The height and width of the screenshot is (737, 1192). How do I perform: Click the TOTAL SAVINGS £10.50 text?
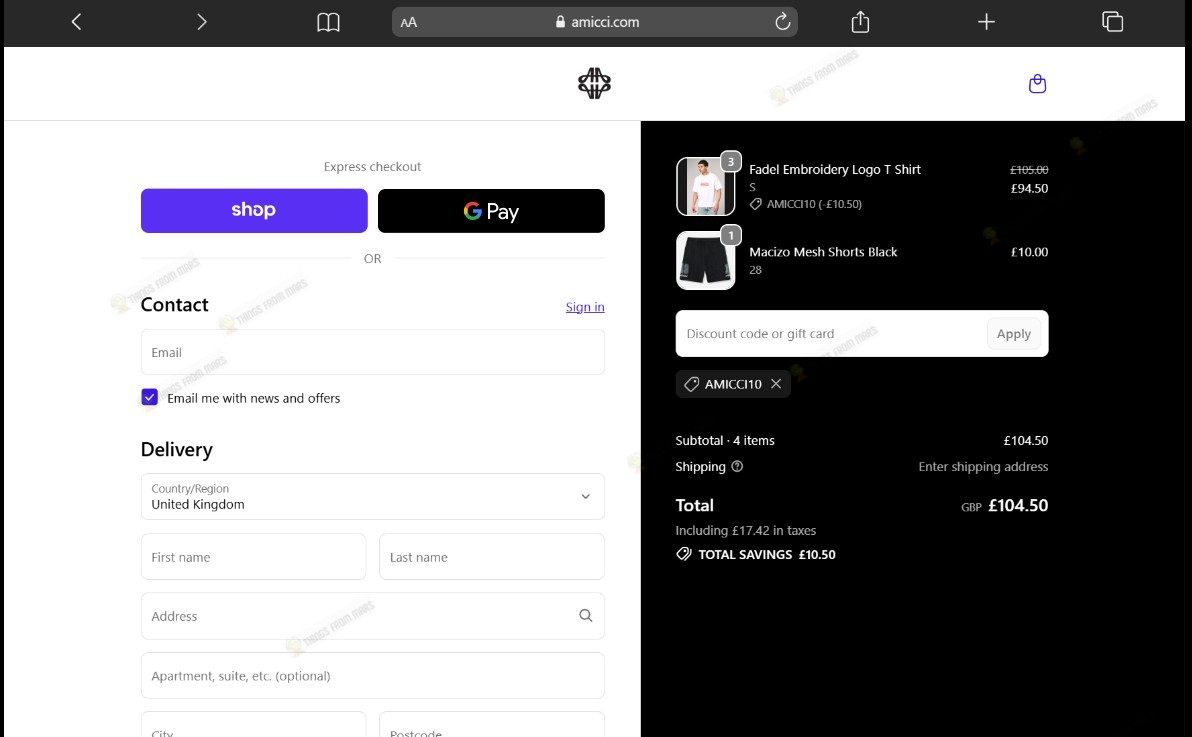click(766, 554)
